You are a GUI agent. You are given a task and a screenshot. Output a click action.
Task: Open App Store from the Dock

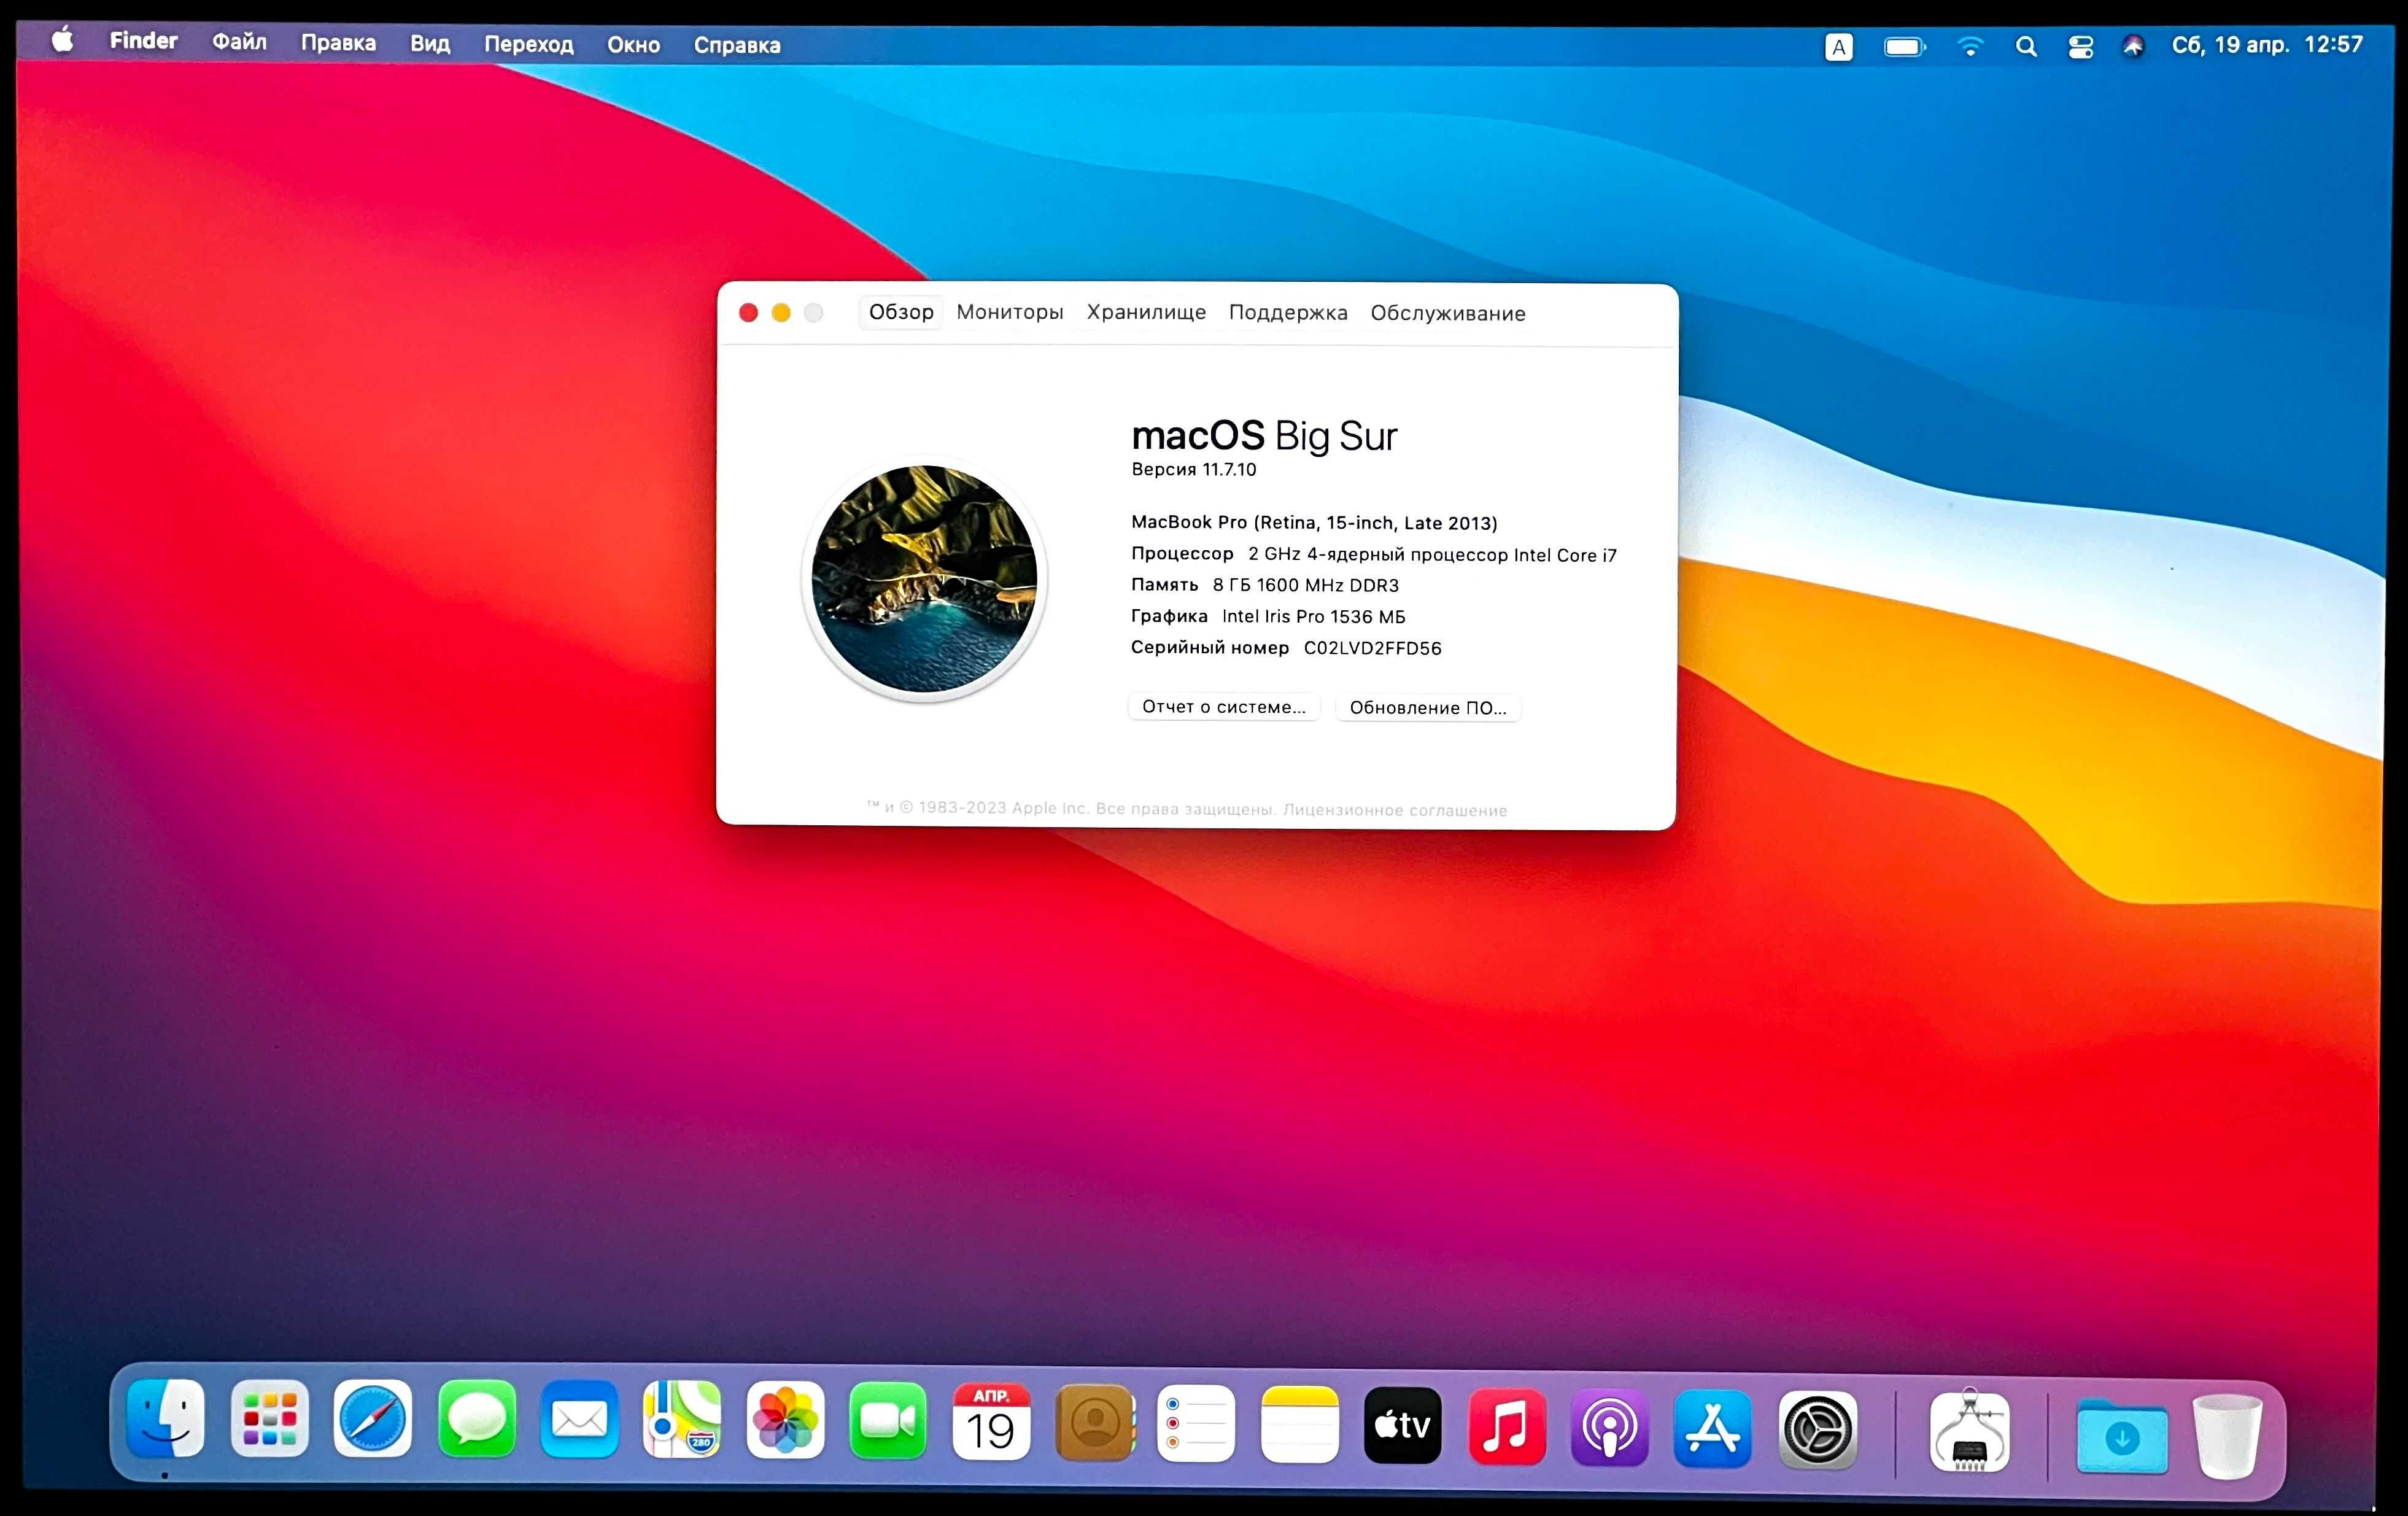(x=1713, y=1429)
